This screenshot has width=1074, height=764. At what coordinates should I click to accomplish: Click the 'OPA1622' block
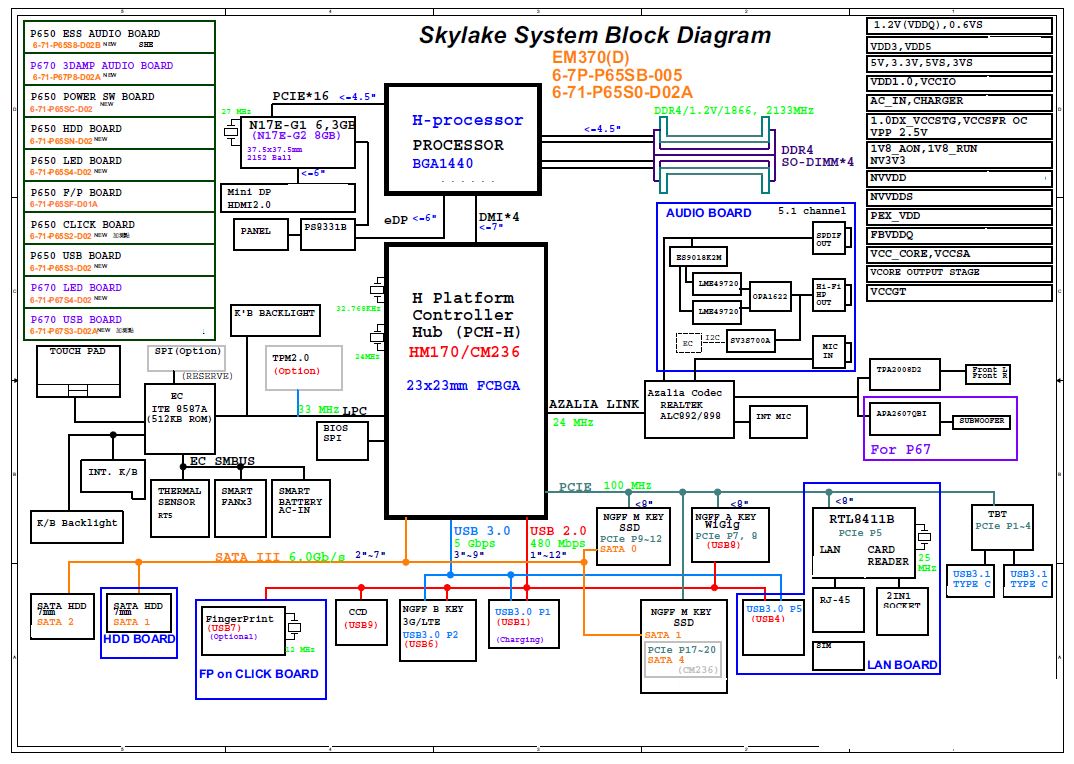coord(770,297)
